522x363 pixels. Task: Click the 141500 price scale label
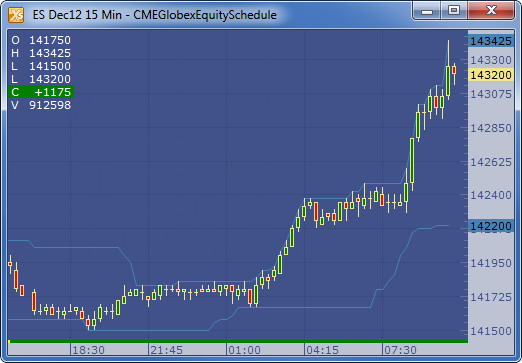point(491,331)
